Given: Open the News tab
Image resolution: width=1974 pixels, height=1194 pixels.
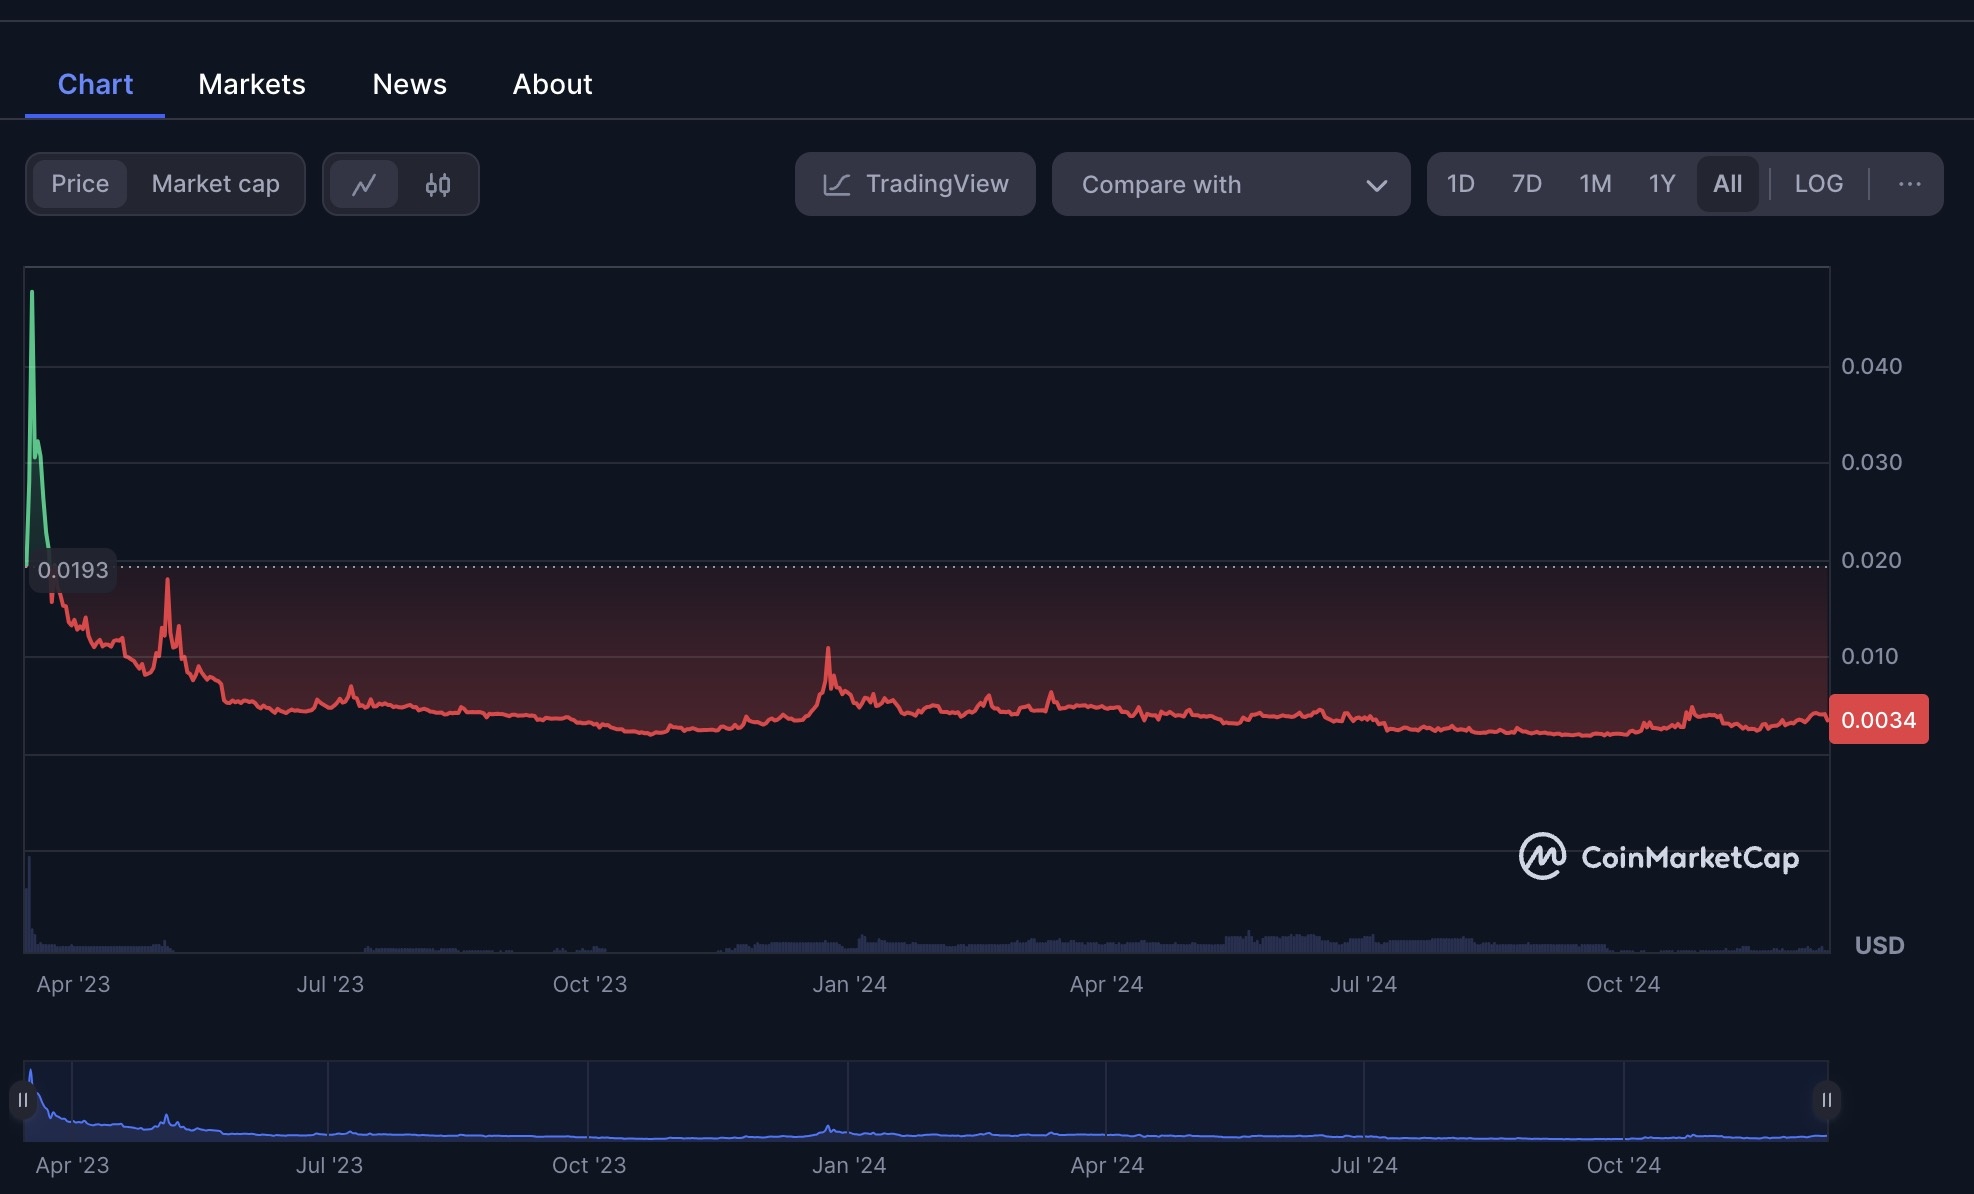Looking at the screenshot, I should (x=409, y=84).
